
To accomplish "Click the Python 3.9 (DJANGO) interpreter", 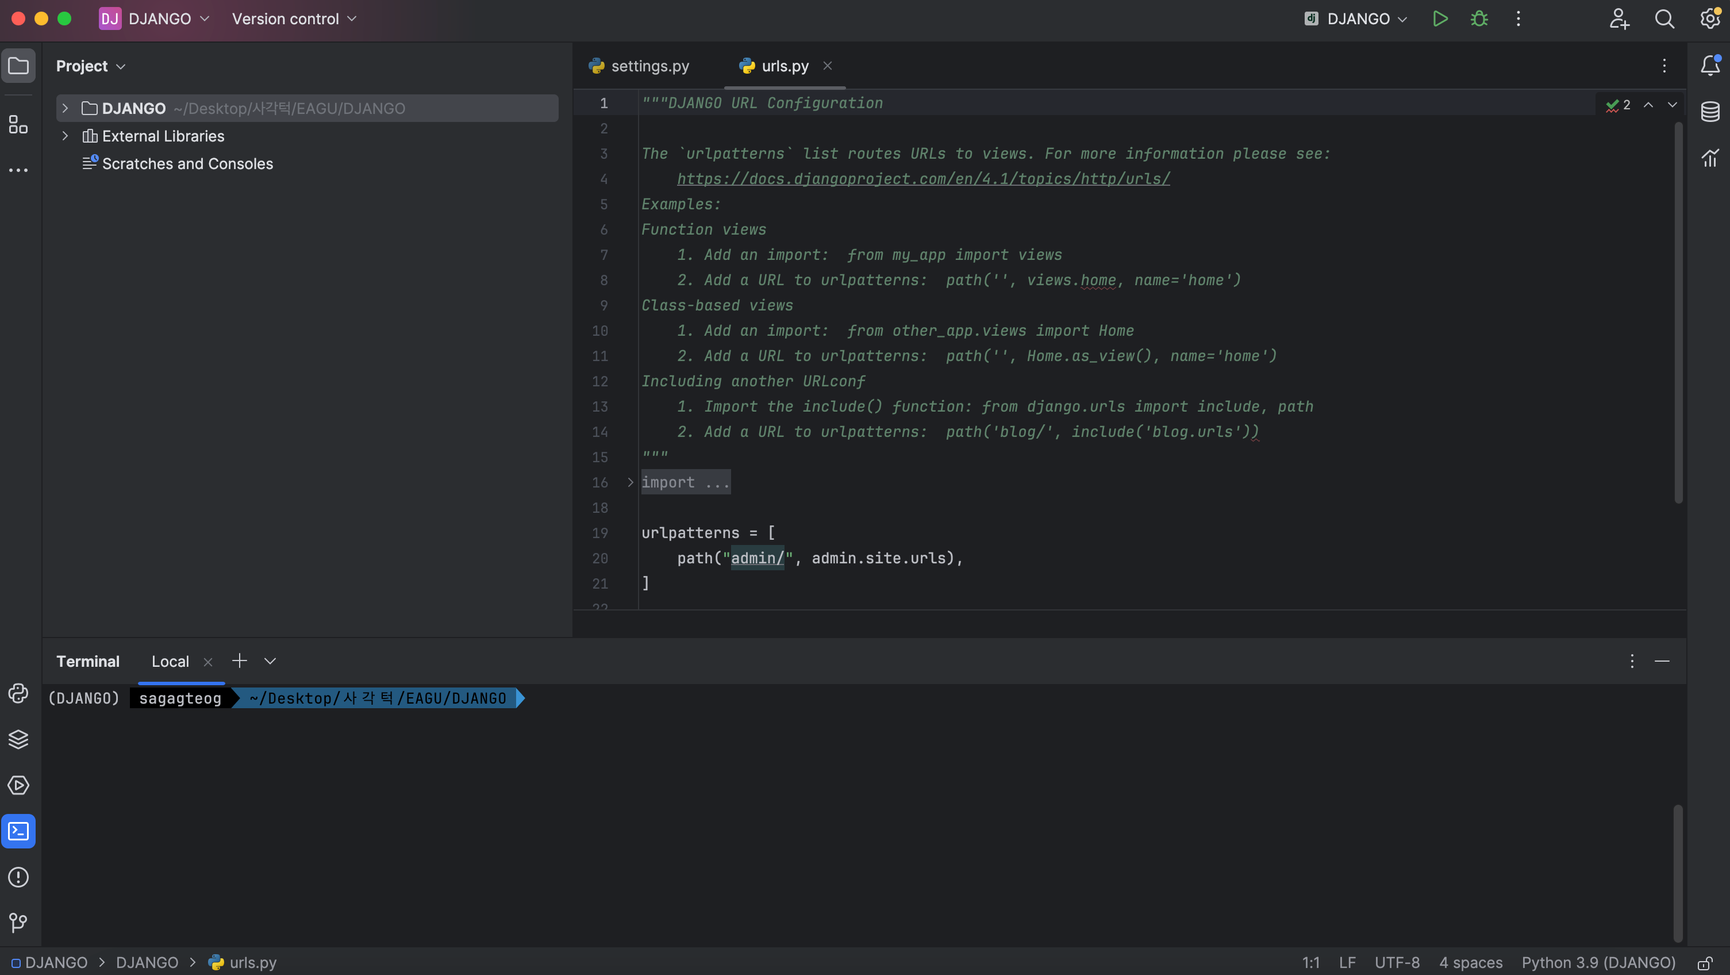I will tap(1598, 963).
